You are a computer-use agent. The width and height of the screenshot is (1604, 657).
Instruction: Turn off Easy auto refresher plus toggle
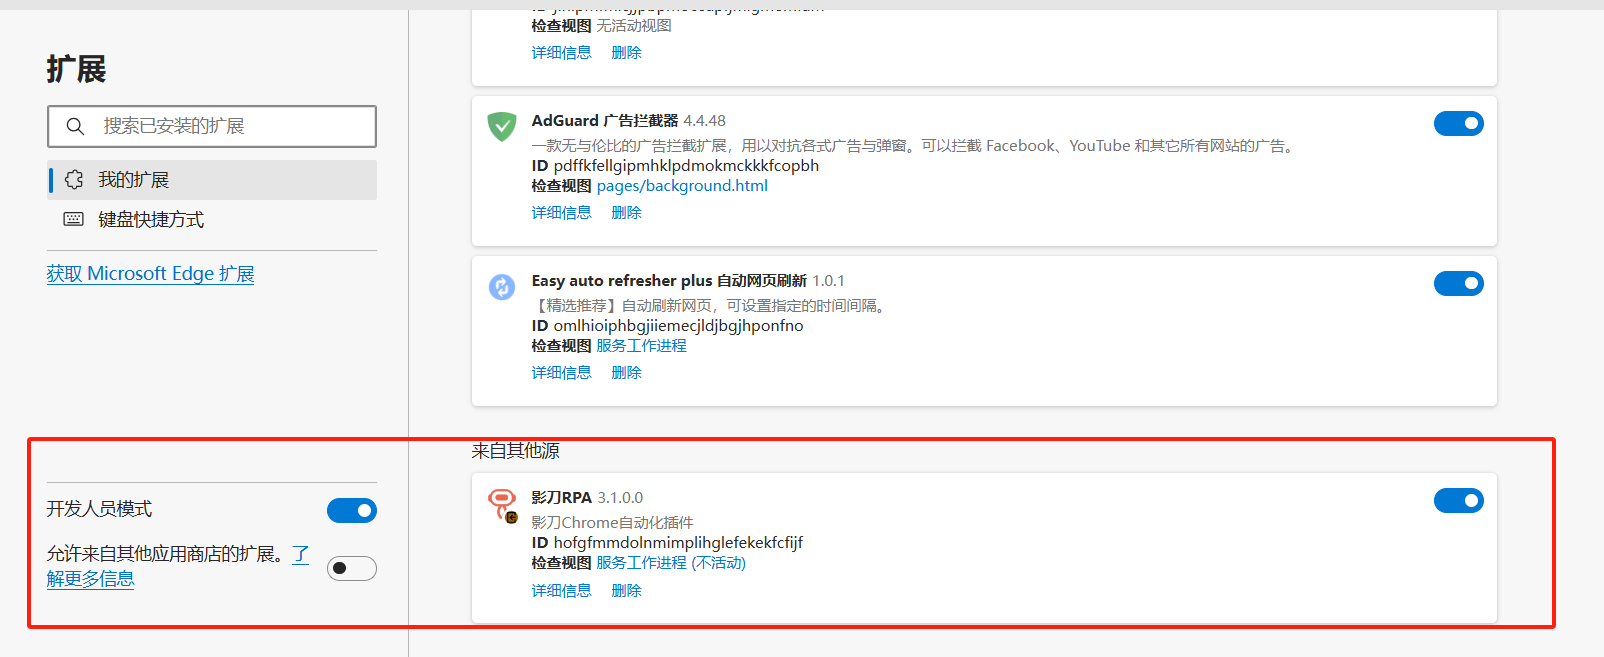[1459, 283]
